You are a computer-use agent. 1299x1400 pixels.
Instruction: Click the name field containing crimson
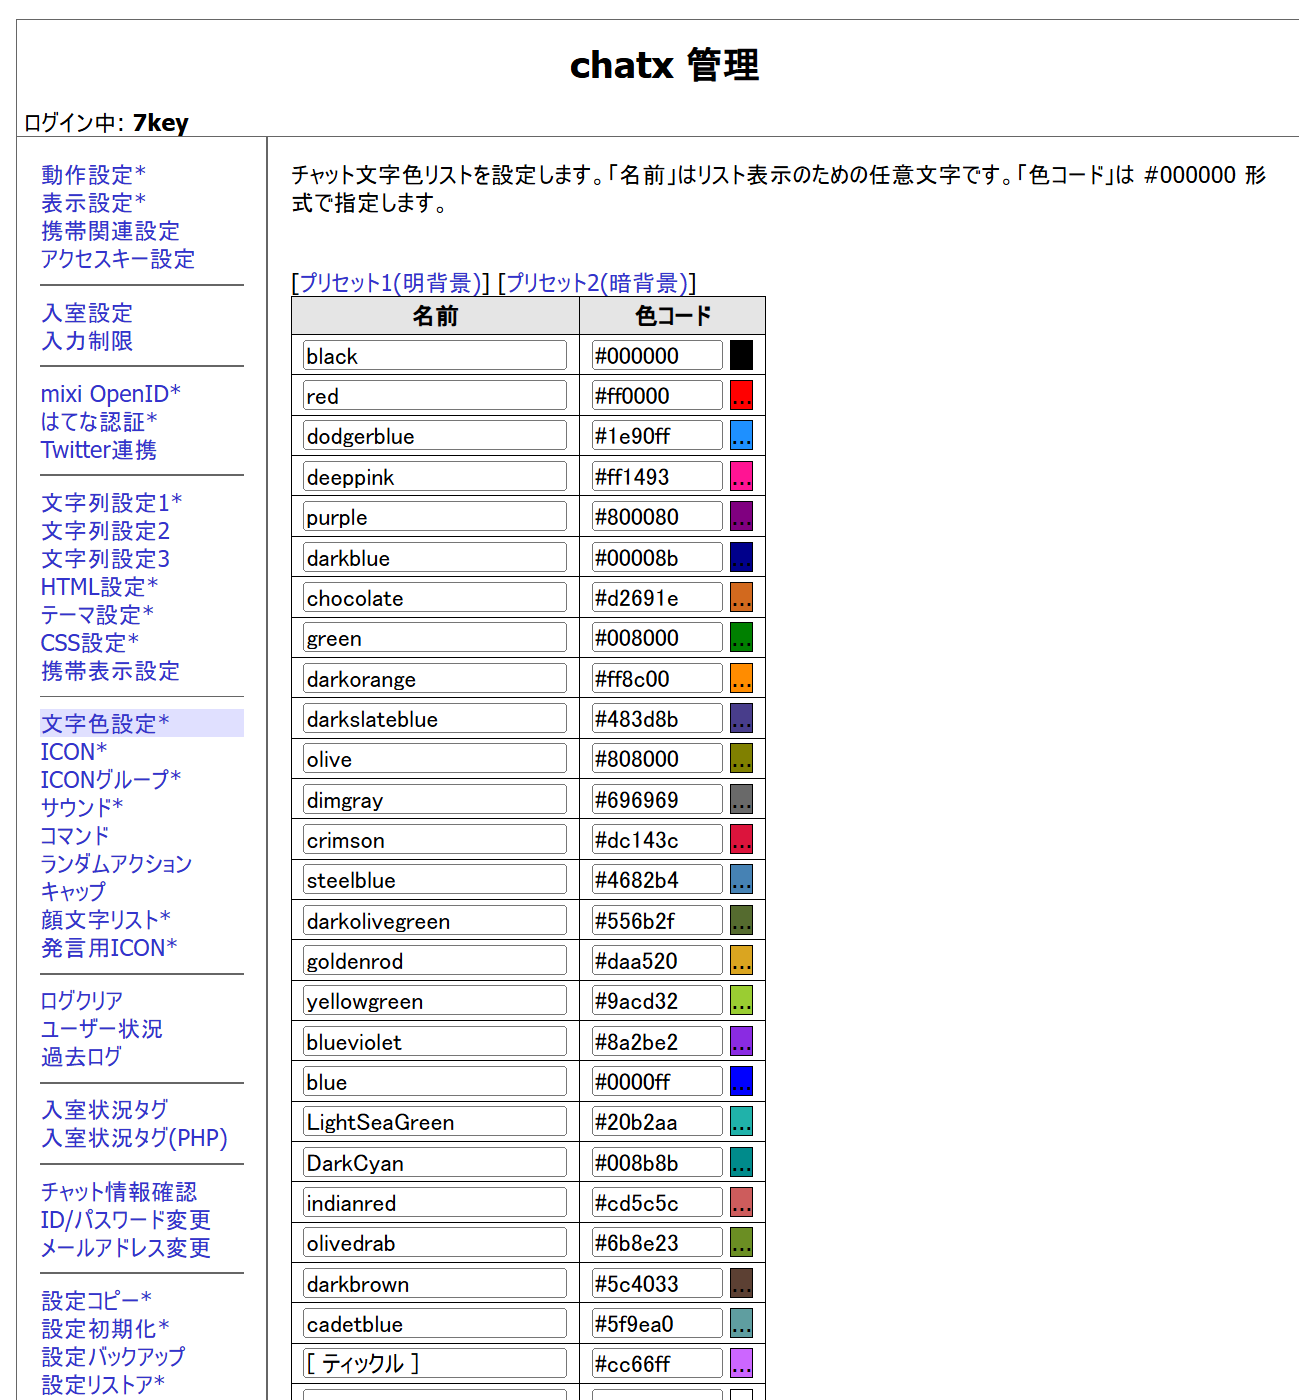click(434, 840)
